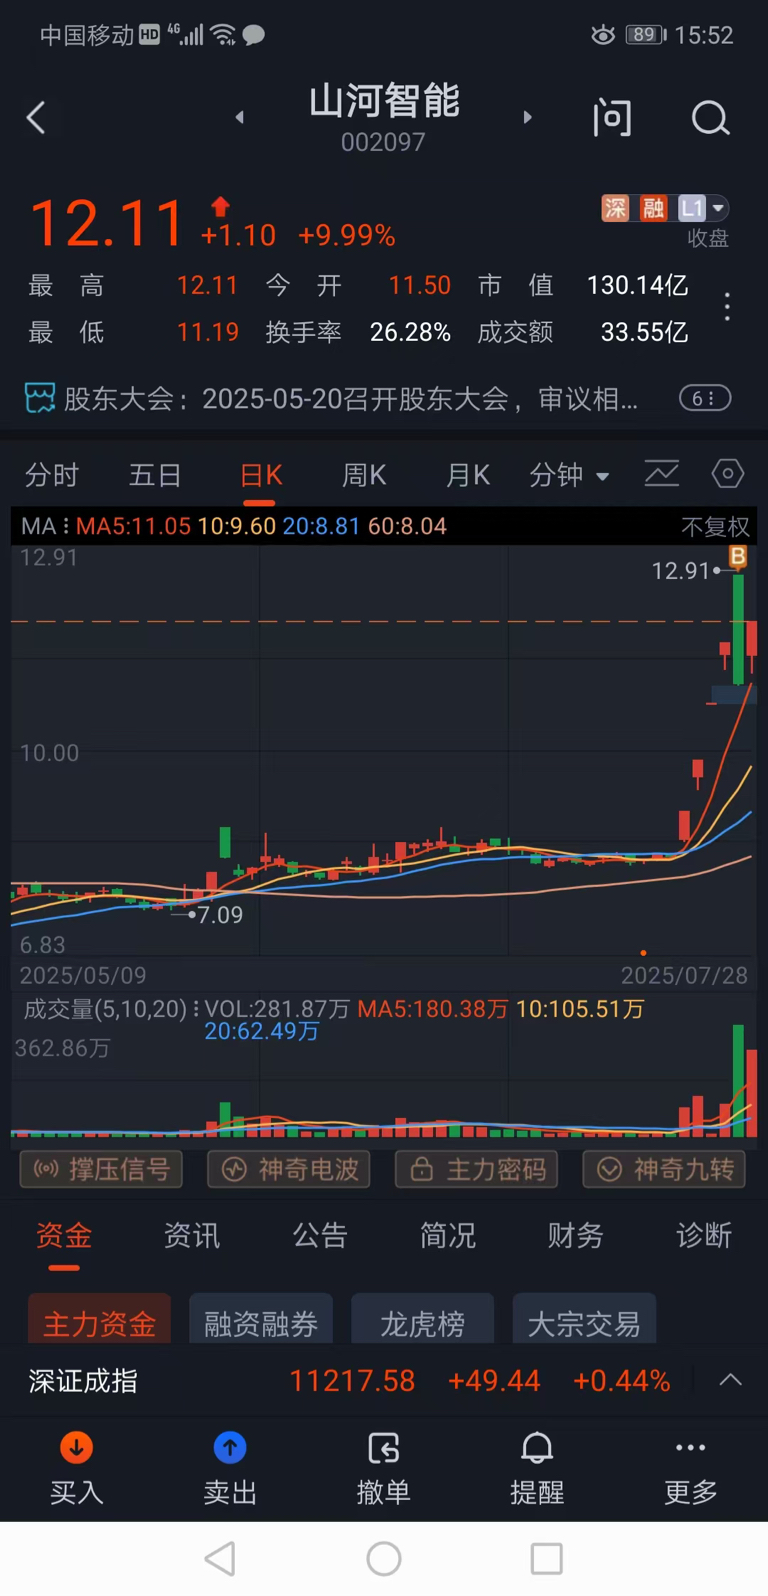Viewport: 768px width, 1596px height.
Task: Expand index bar with up chevron
Action: 731,1380
